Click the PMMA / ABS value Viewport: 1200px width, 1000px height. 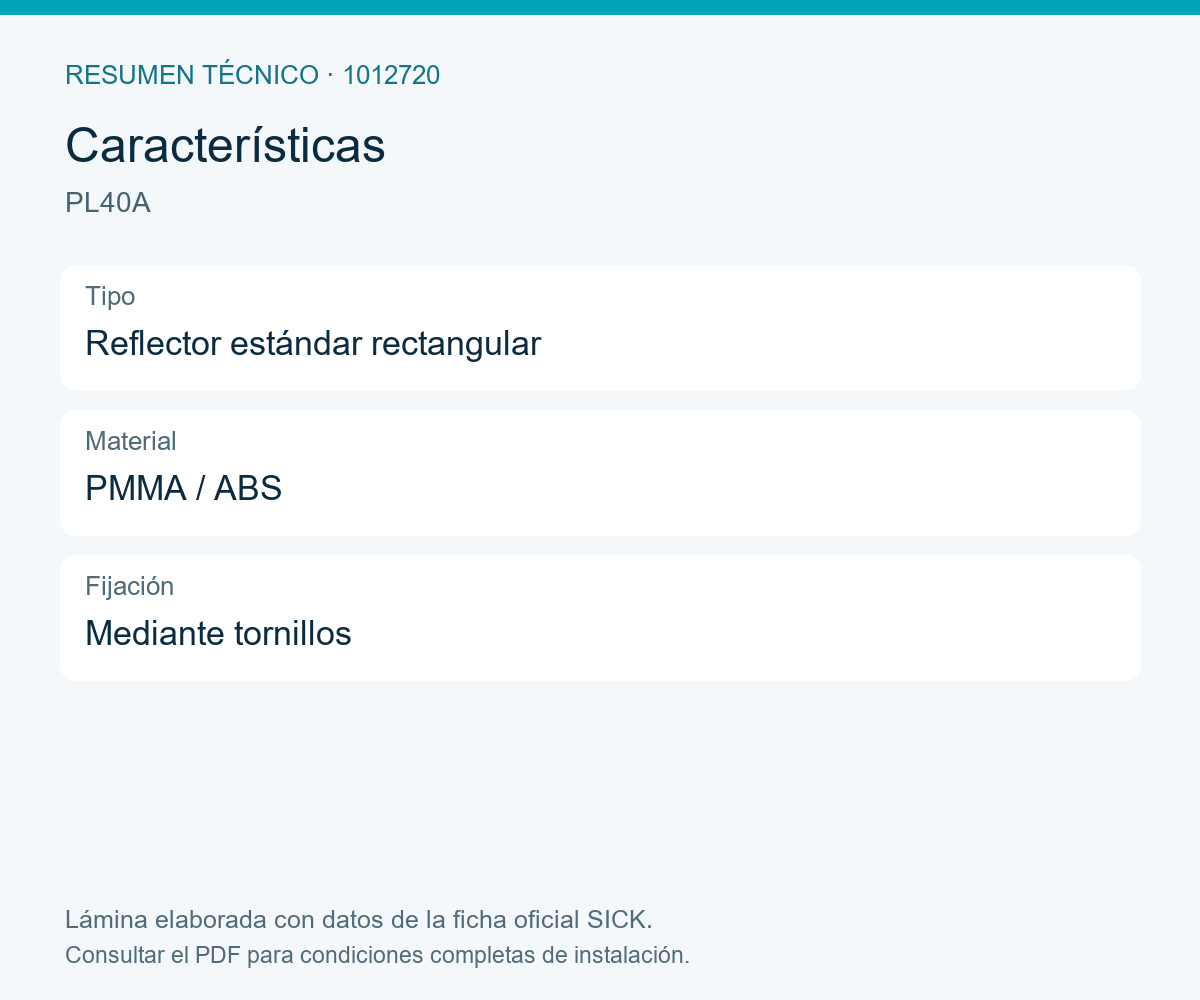(183, 488)
